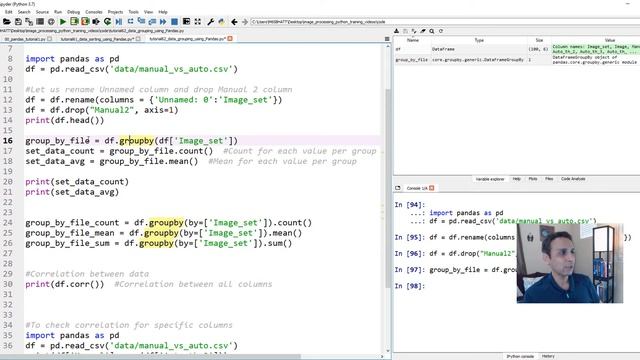
Task: Click the editor vertical scrollbar
Action: (388, 188)
